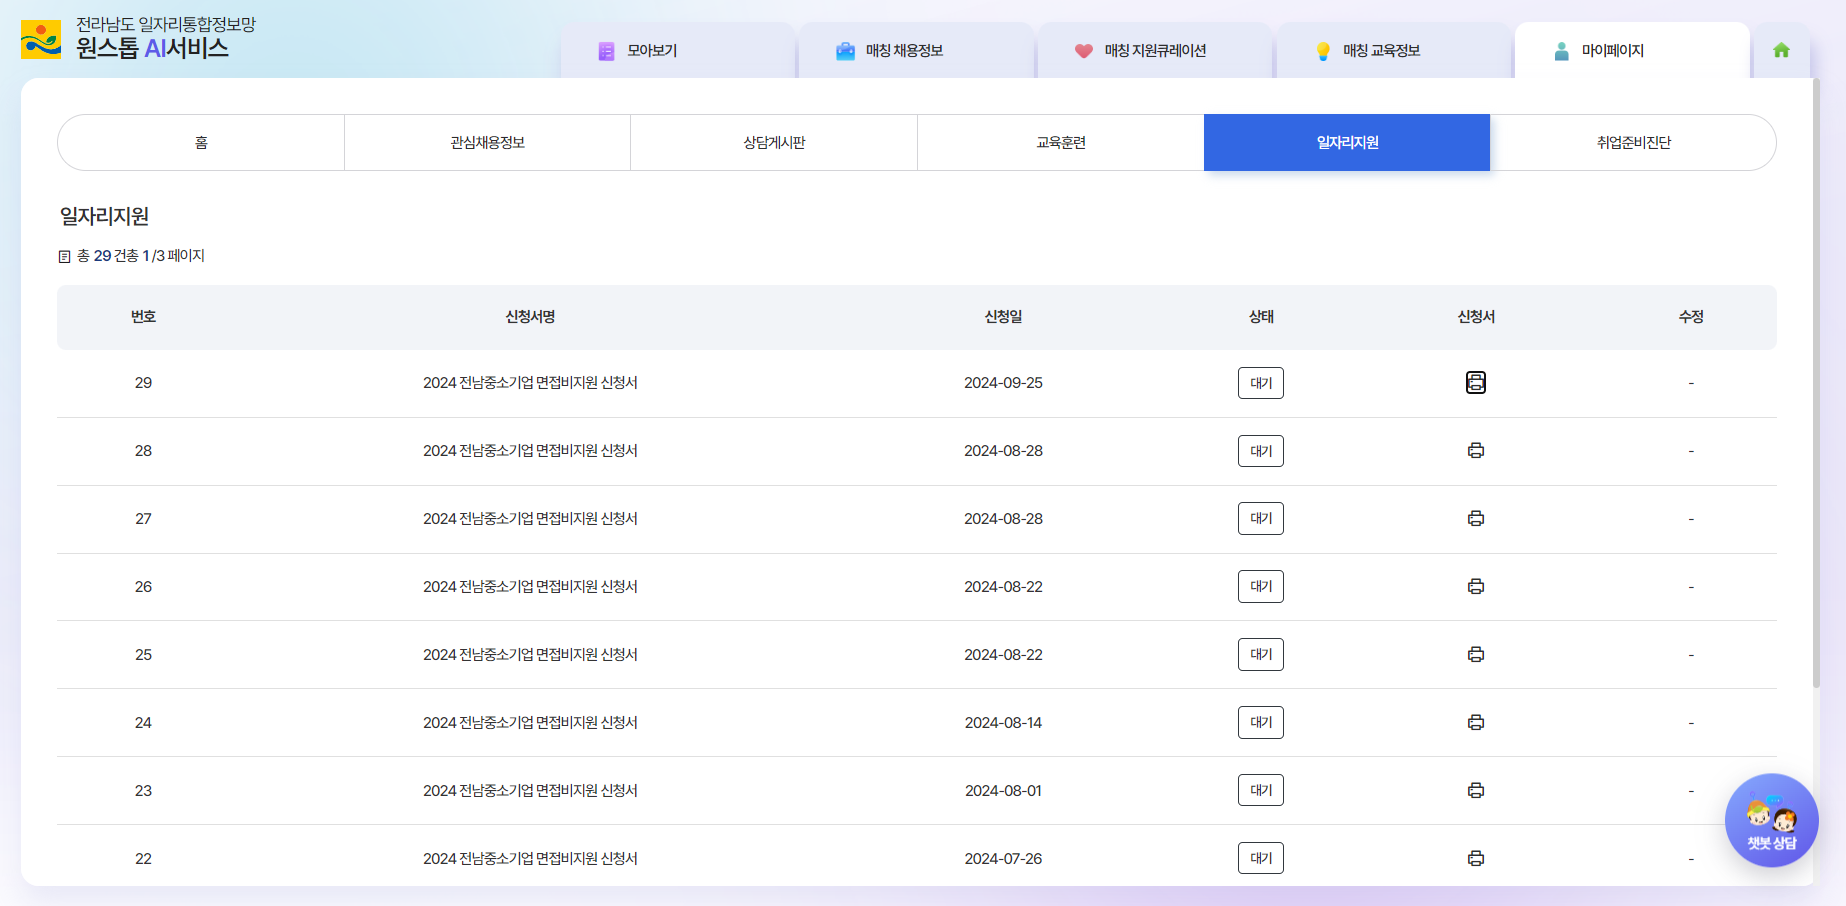This screenshot has width=1846, height=906.
Task: Open application titled 2024 전남중소기업 면접비지원 신청서 in row 29
Action: 530,383
